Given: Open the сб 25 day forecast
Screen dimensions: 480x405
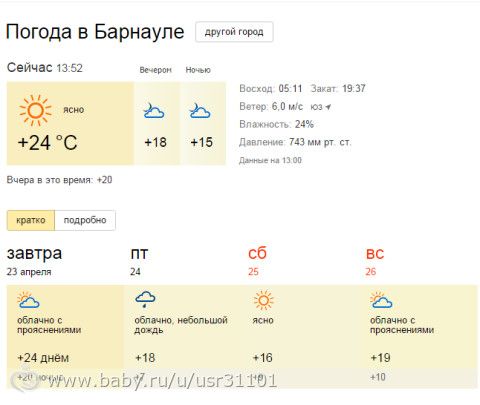Looking at the screenshot, I should [x=257, y=261].
